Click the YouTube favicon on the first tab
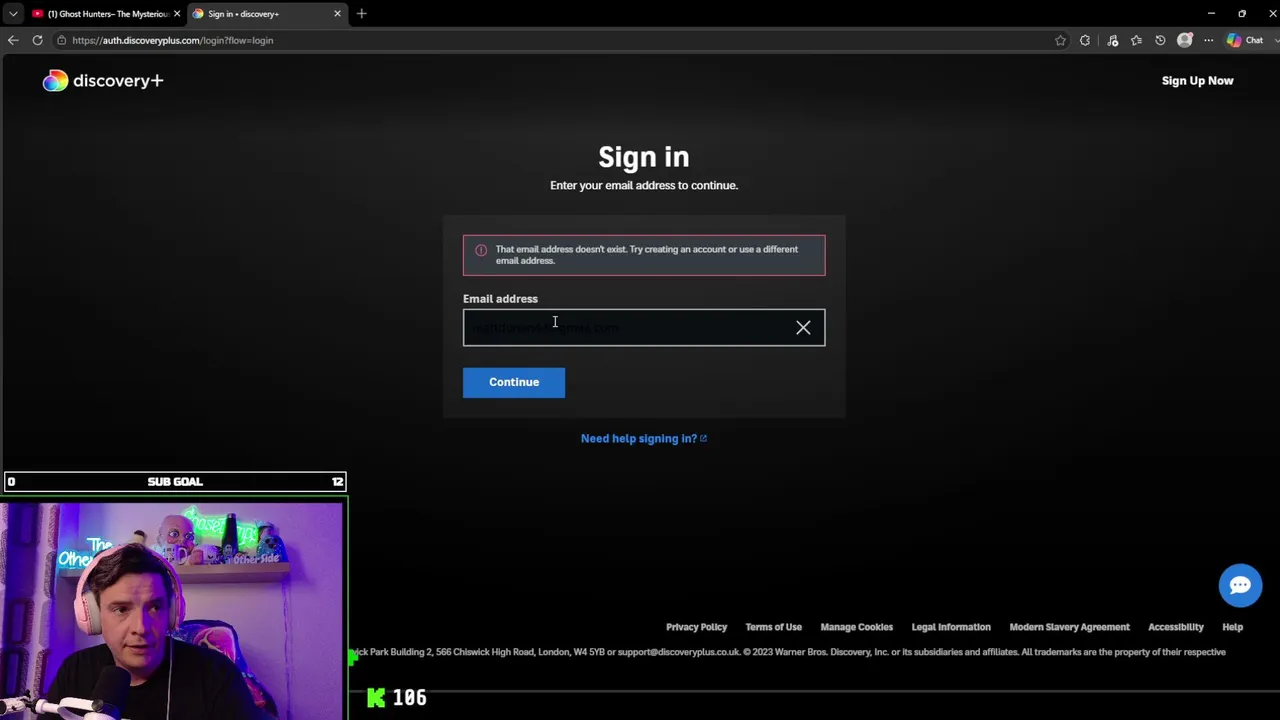This screenshot has height=720, width=1280. pyautogui.click(x=38, y=14)
